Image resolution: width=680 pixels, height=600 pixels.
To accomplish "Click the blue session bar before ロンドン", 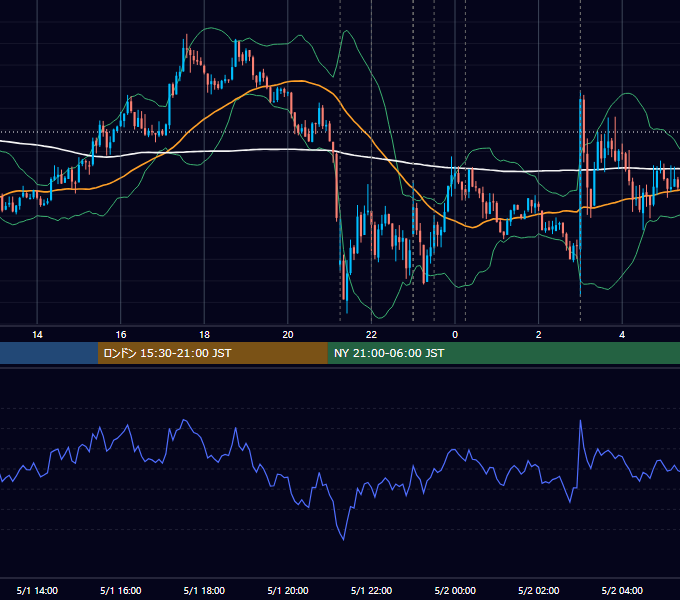I will click(49, 353).
